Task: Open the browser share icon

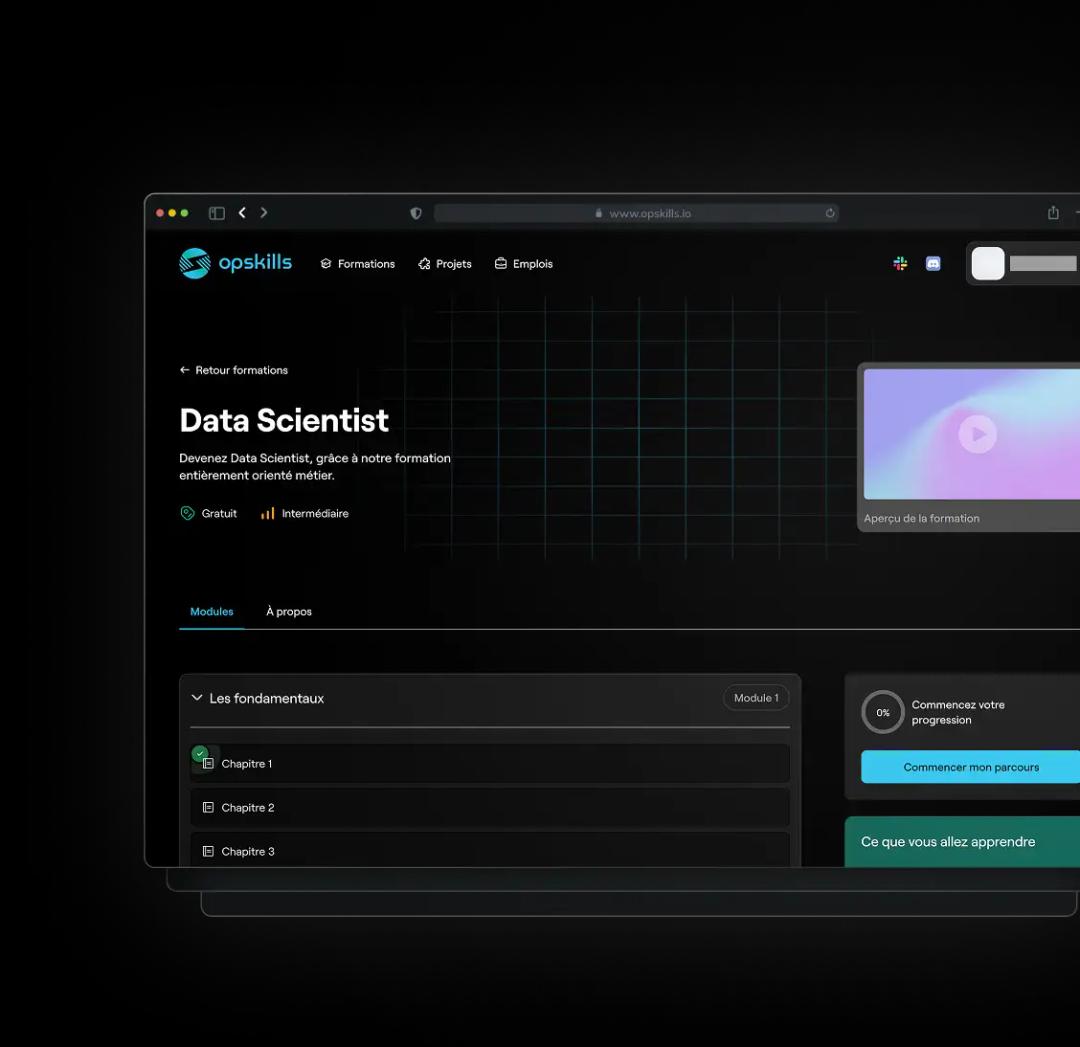Action: pyautogui.click(x=1053, y=213)
